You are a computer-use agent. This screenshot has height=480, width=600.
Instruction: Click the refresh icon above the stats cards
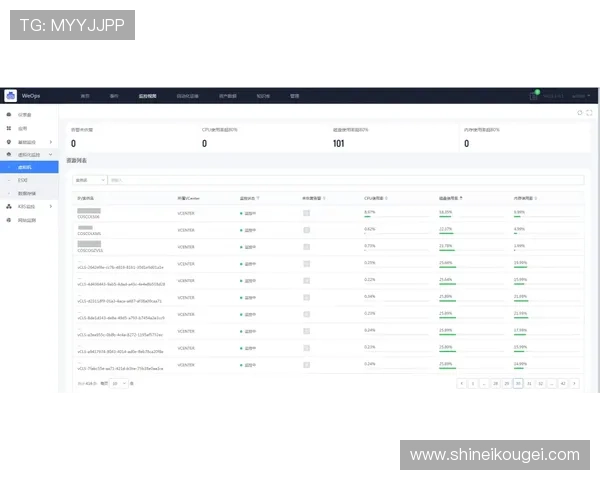[580, 113]
